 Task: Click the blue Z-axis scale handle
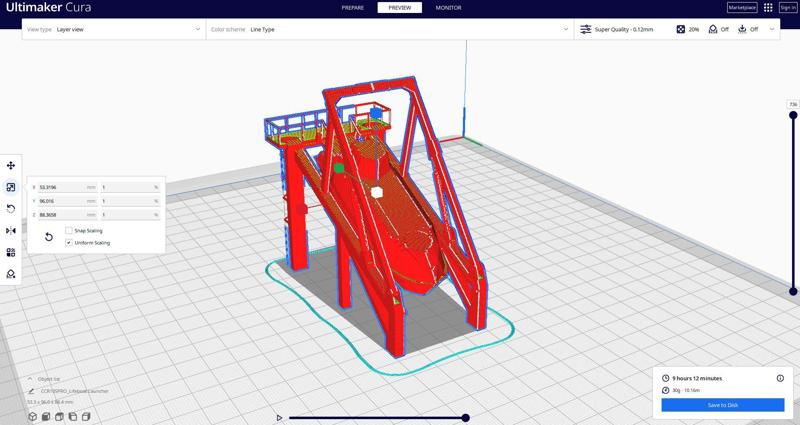[x=376, y=113]
